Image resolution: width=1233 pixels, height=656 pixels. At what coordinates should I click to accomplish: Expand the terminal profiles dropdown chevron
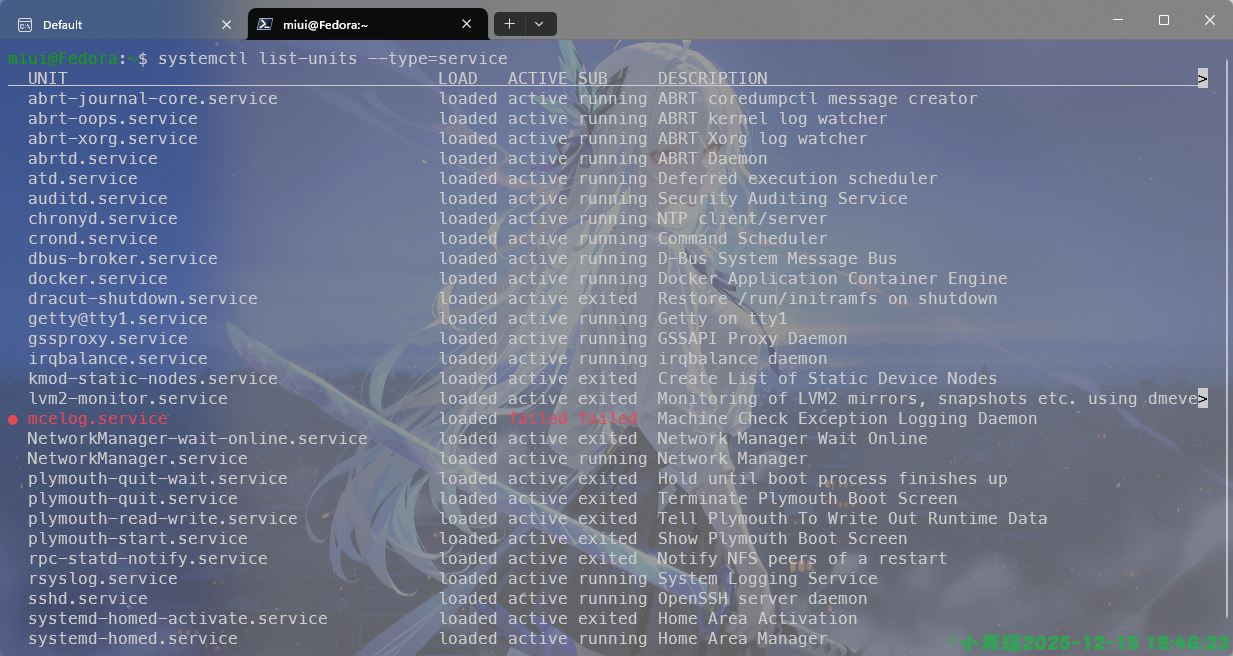click(539, 24)
